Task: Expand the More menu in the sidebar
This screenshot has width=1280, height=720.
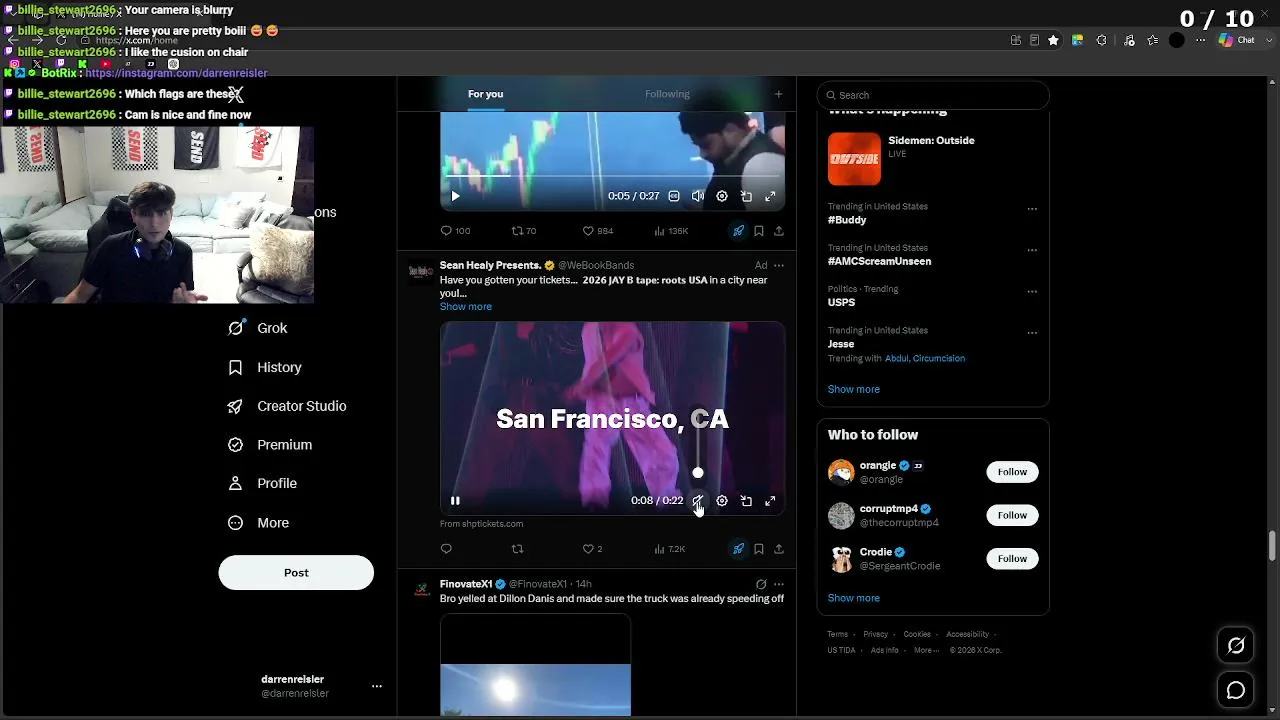Action: 258,523
